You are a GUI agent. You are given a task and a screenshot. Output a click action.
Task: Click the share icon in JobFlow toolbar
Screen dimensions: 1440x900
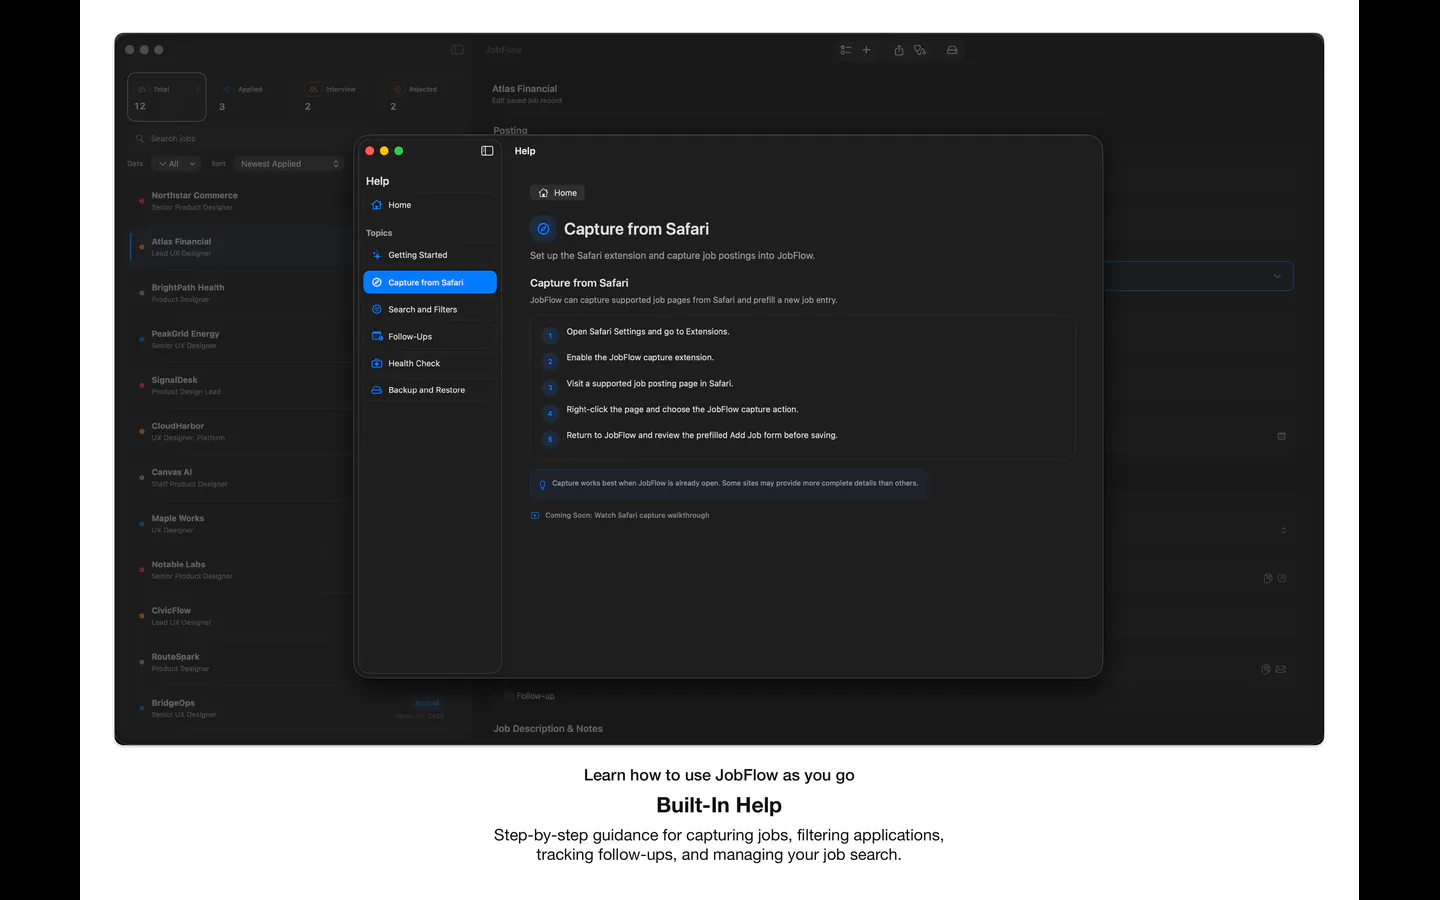click(x=899, y=50)
